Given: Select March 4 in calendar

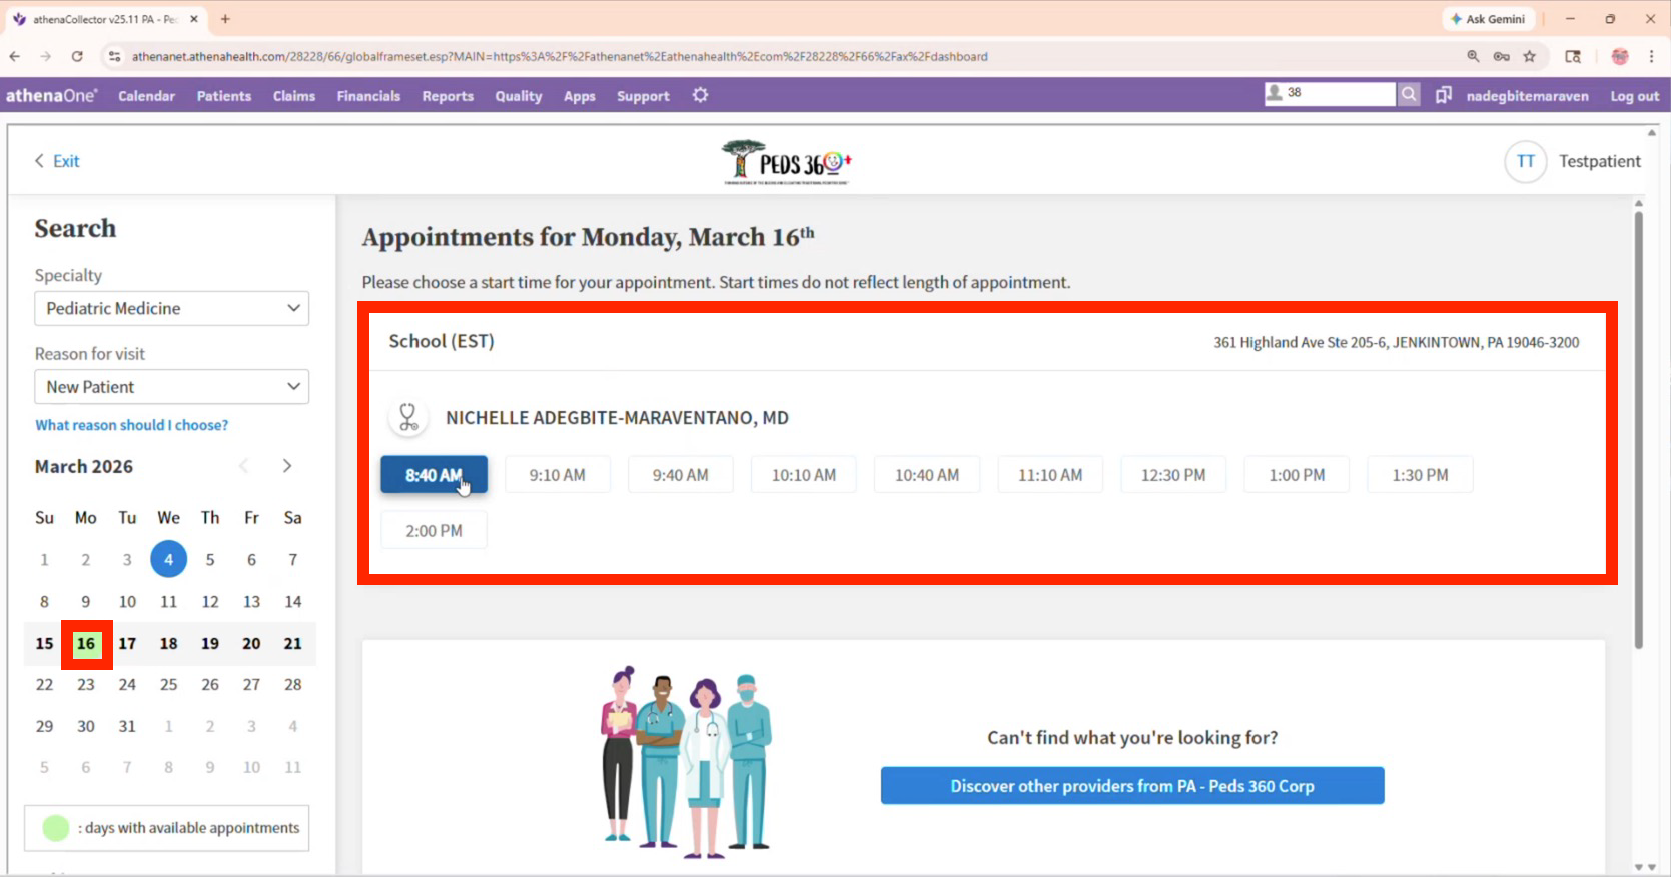Looking at the screenshot, I should 169,559.
